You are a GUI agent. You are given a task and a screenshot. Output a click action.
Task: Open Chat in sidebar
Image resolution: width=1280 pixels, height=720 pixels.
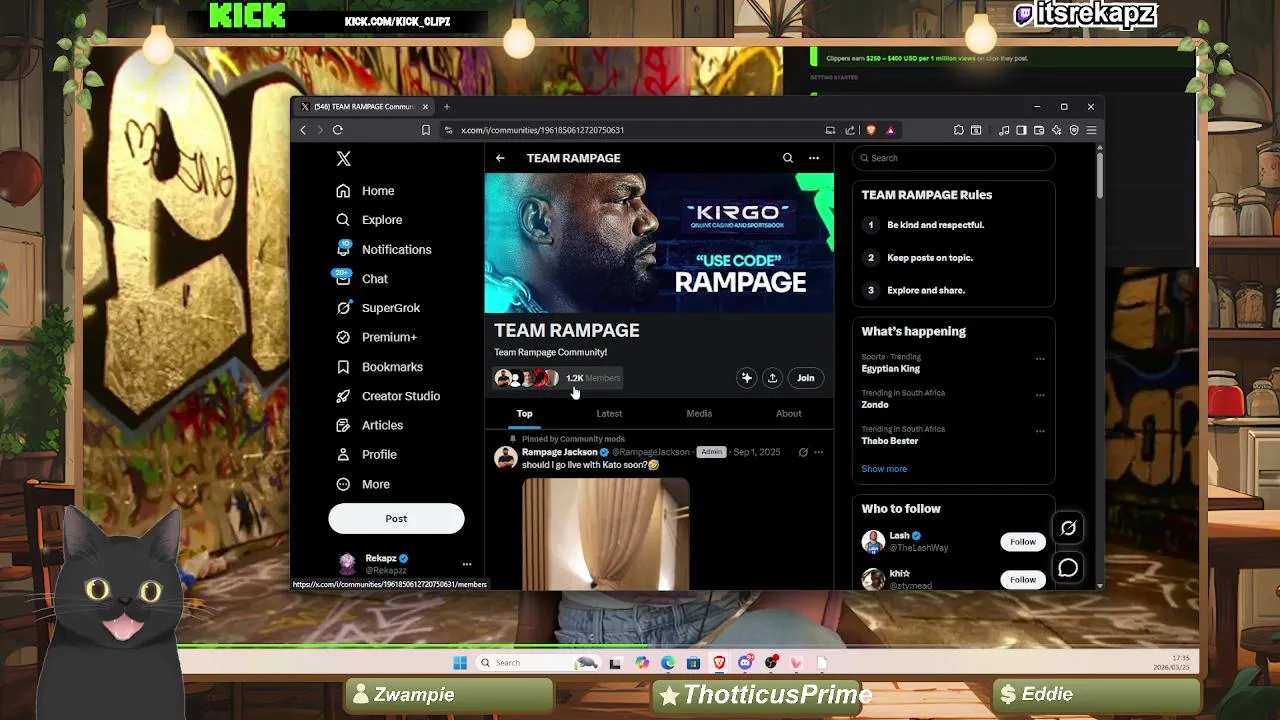click(x=362, y=279)
